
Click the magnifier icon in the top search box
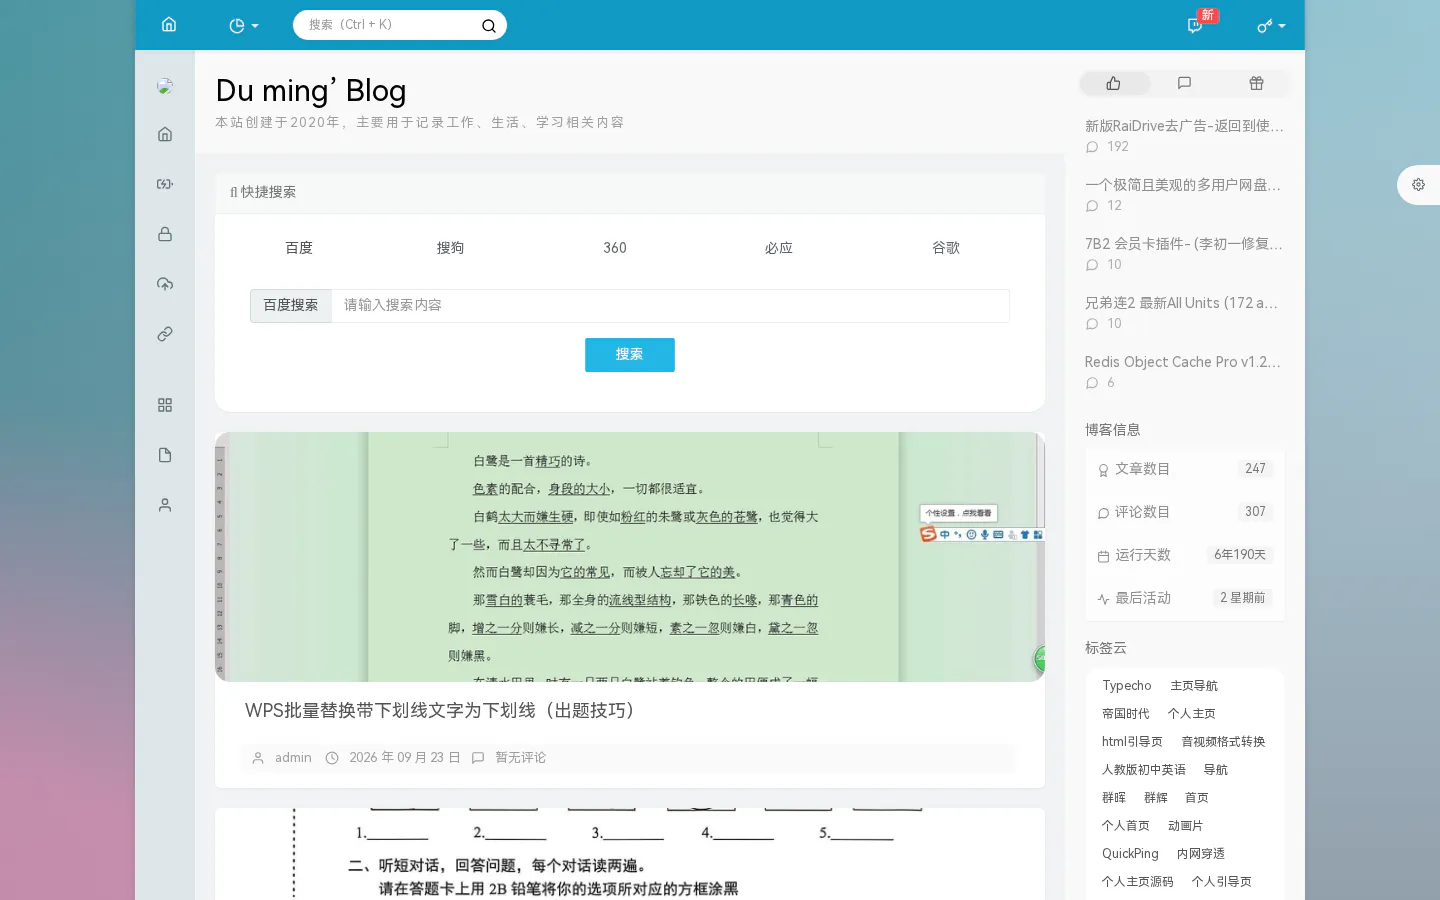coord(489,26)
